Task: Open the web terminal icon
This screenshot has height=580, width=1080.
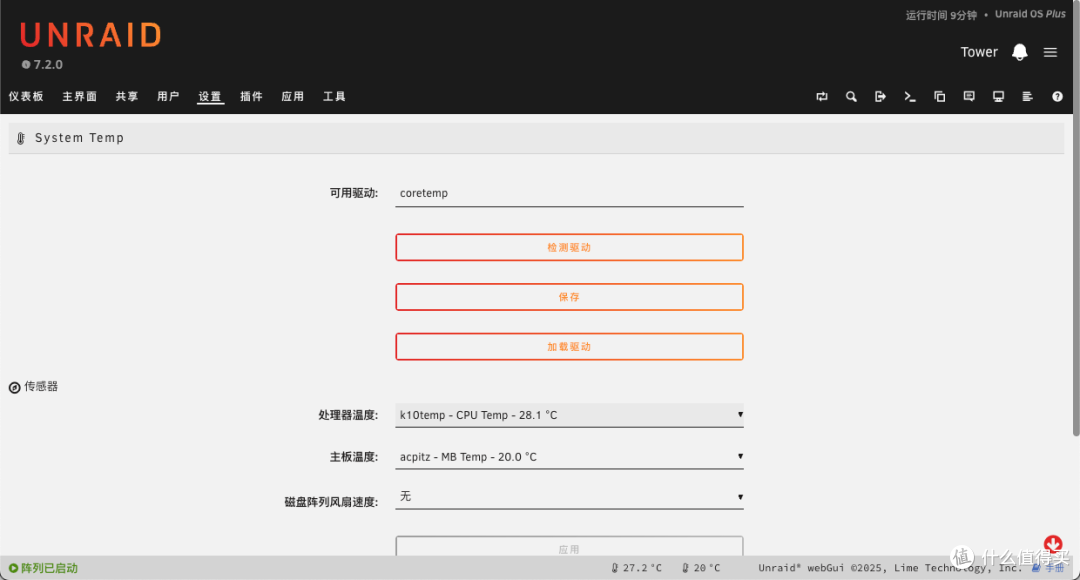Action: click(910, 96)
